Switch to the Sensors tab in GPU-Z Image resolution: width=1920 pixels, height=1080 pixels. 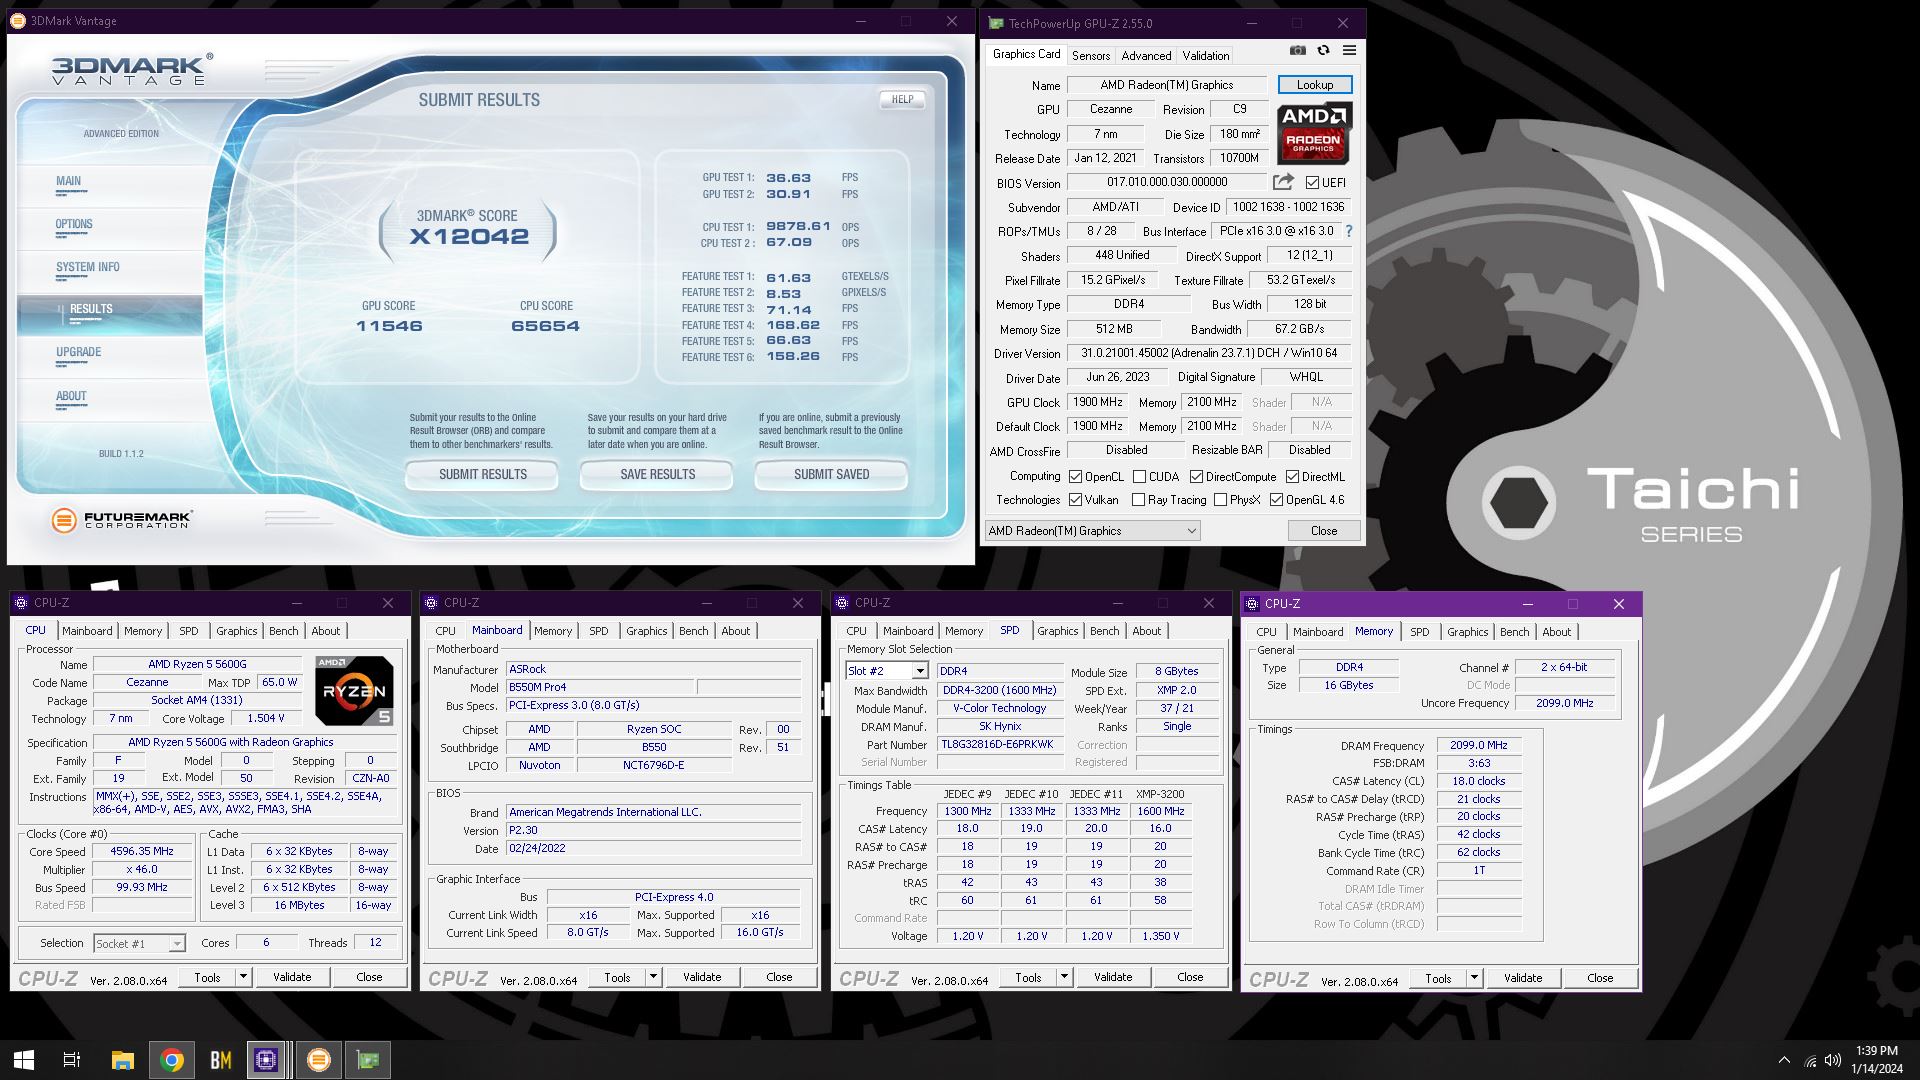(x=1091, y=56)
